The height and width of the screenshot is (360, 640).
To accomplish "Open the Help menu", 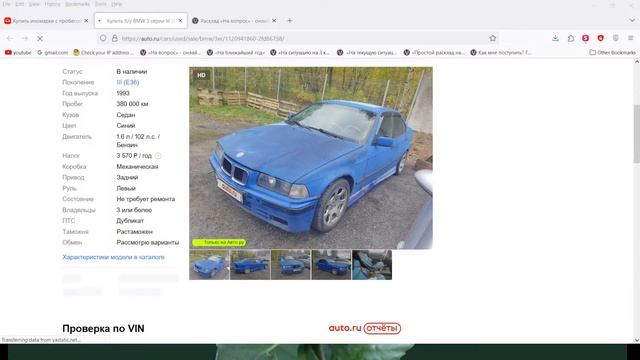I will point(116,4).
